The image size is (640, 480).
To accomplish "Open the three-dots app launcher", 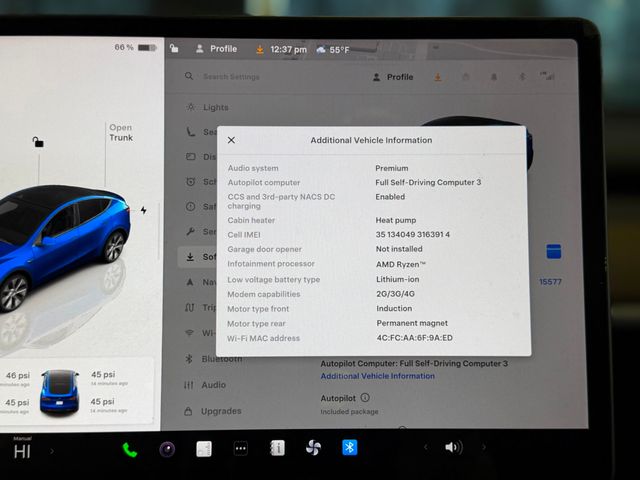I will pos(240,449).
